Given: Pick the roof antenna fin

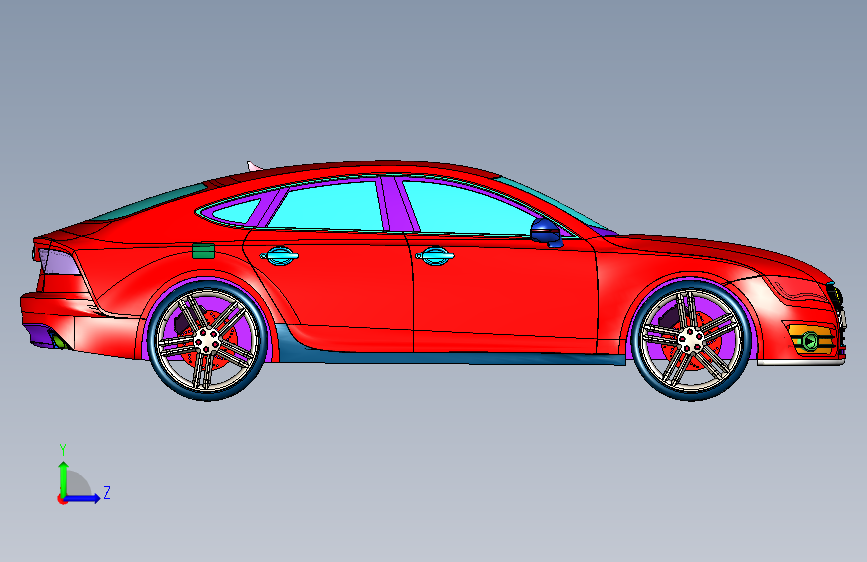Looking at the screenshot, I should (254, 165).
